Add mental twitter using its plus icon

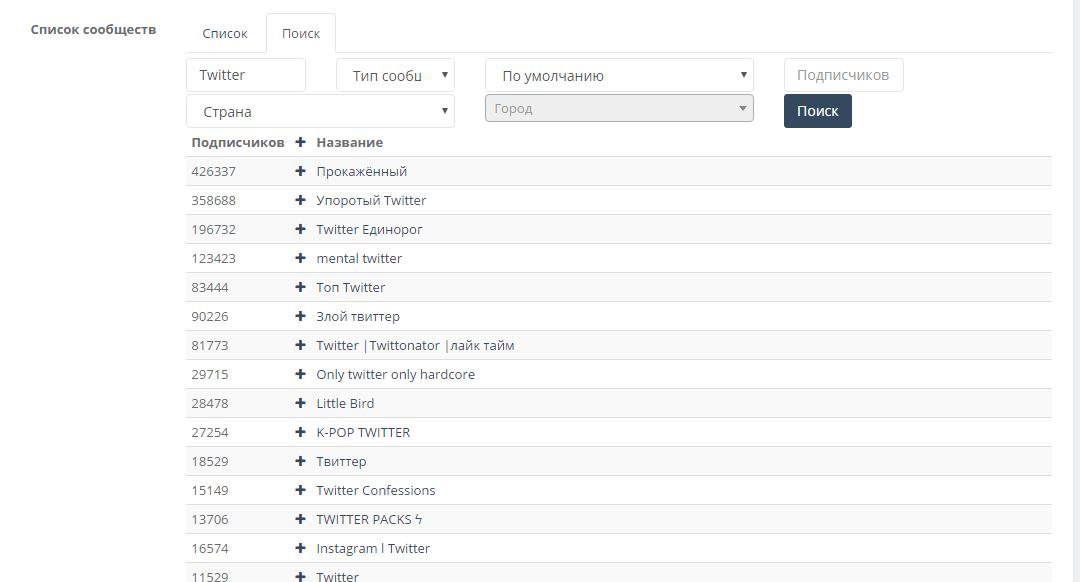[x=300, y=258]
